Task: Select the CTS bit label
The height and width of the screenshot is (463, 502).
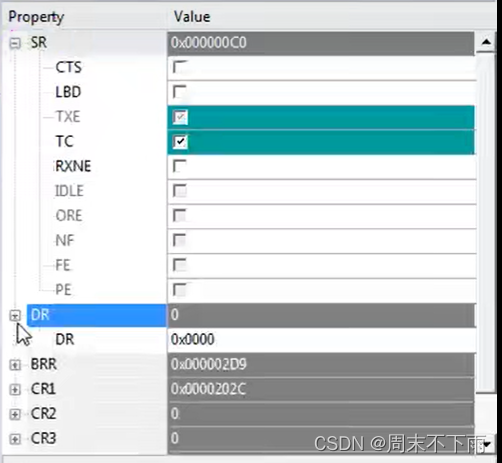Action: pos(68,67)
